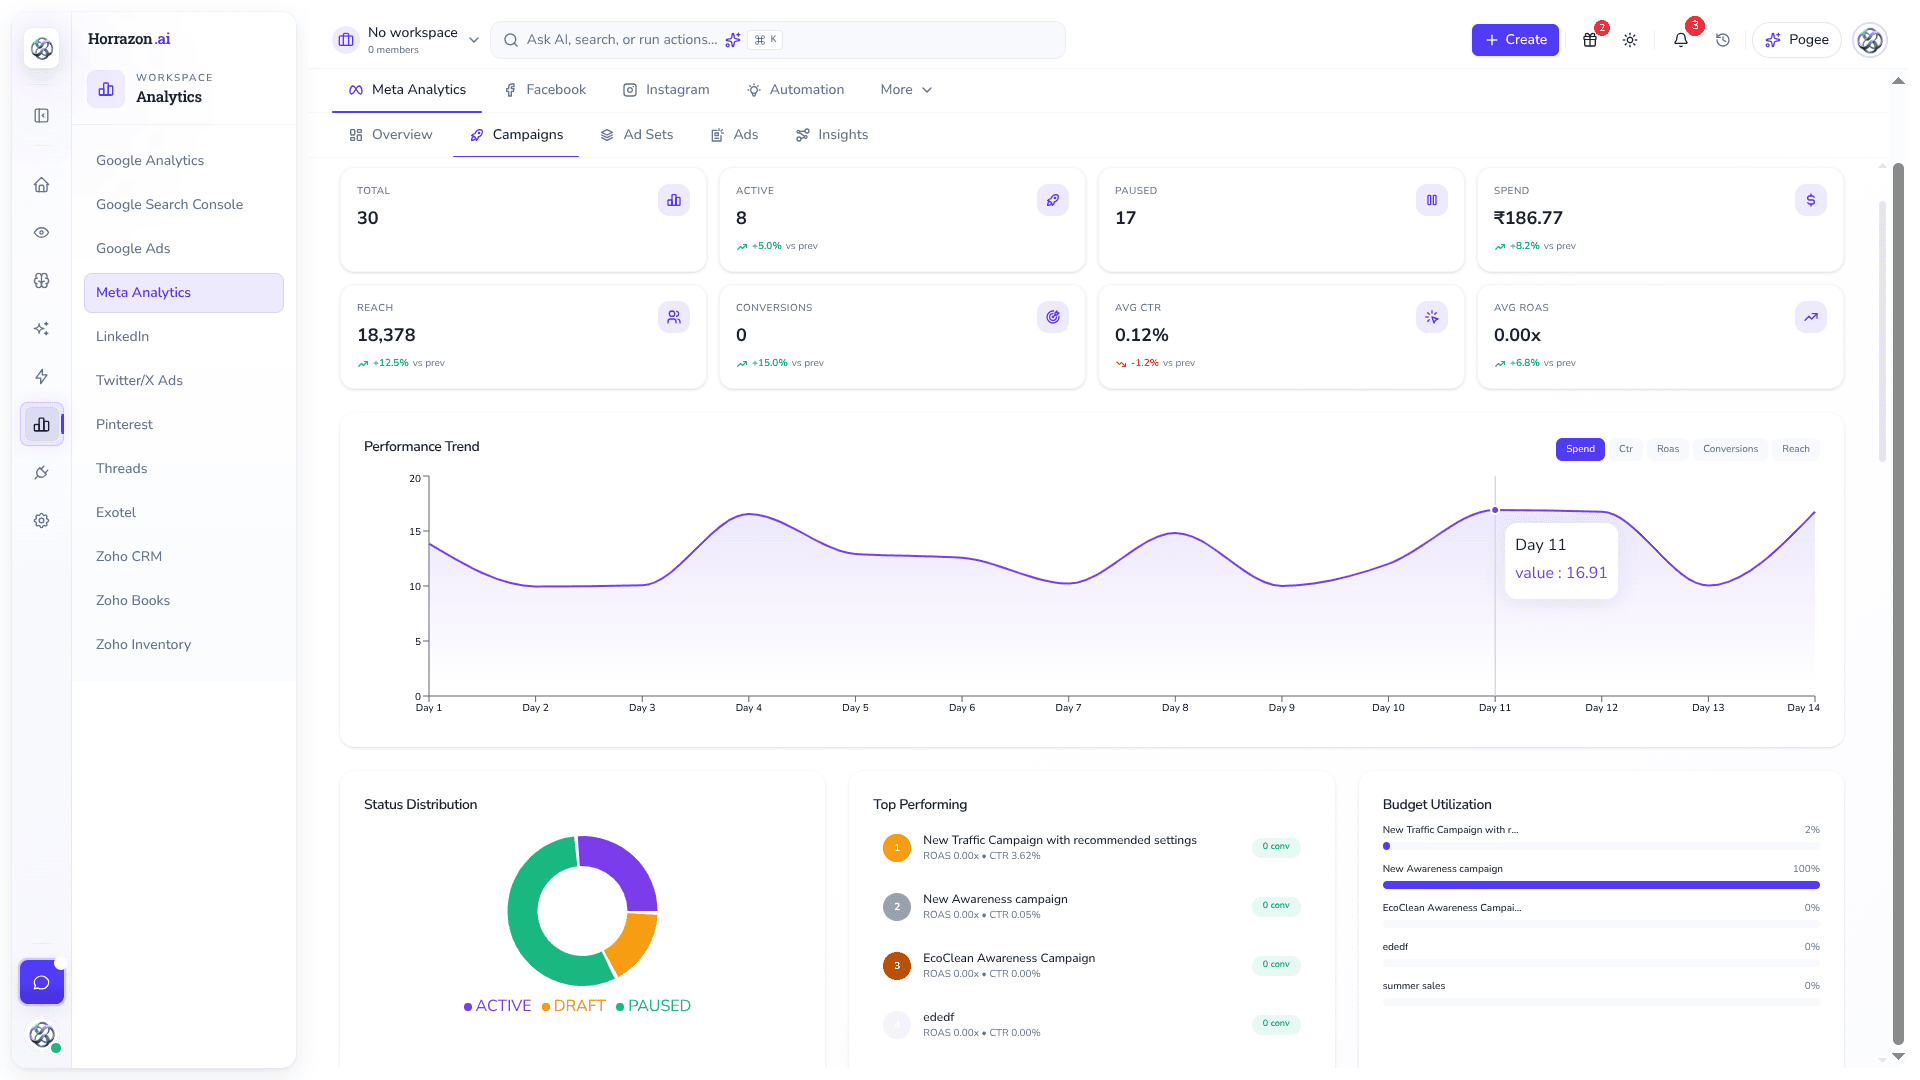1920x1080 pixels.
Task: Switch to the Automation tab
Action: point(796,90)
